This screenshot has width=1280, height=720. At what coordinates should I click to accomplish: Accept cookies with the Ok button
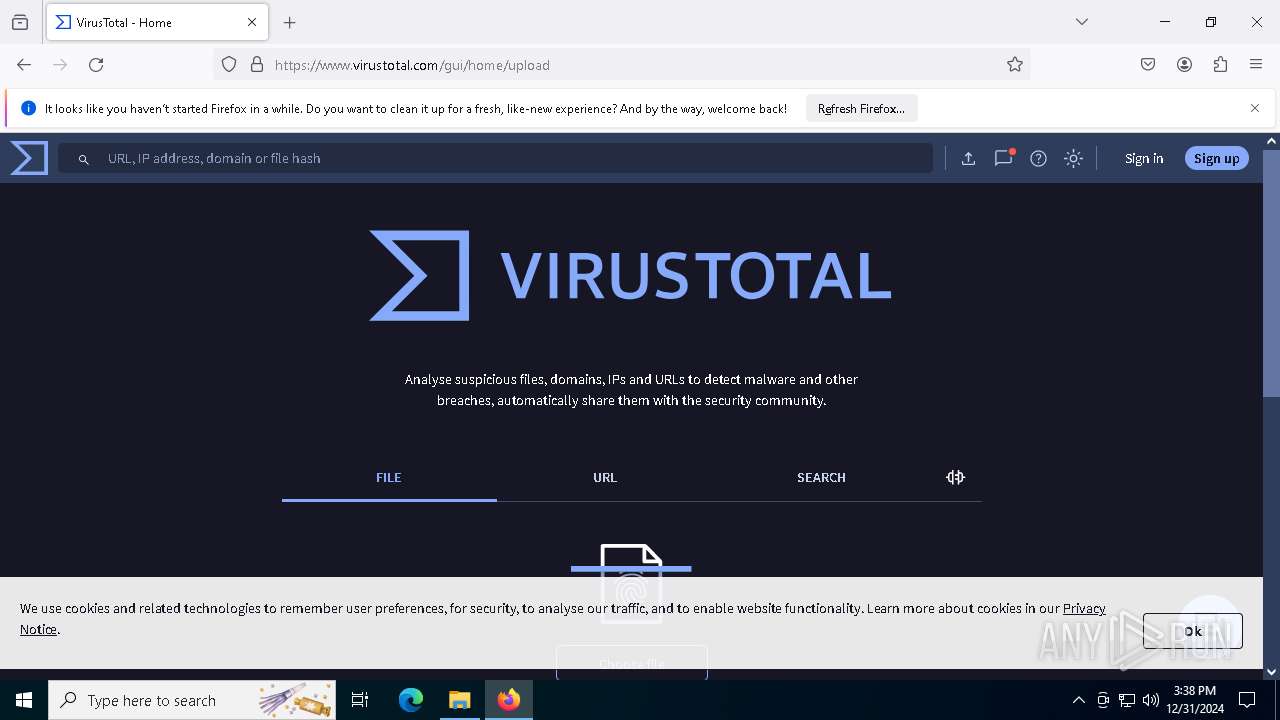point(1193,631)
